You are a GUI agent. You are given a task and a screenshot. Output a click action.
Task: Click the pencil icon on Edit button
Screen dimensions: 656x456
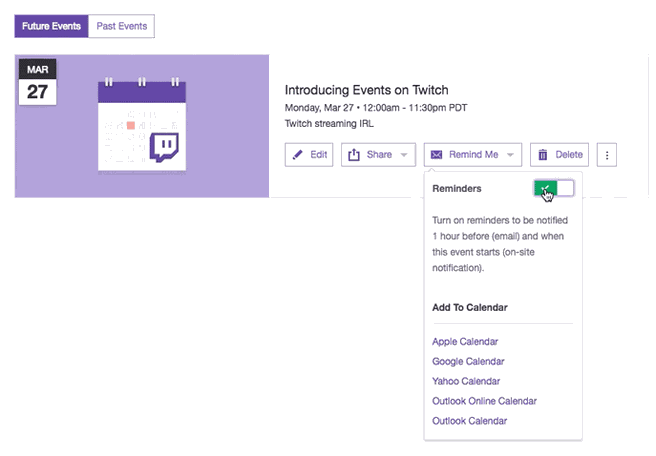297,155
